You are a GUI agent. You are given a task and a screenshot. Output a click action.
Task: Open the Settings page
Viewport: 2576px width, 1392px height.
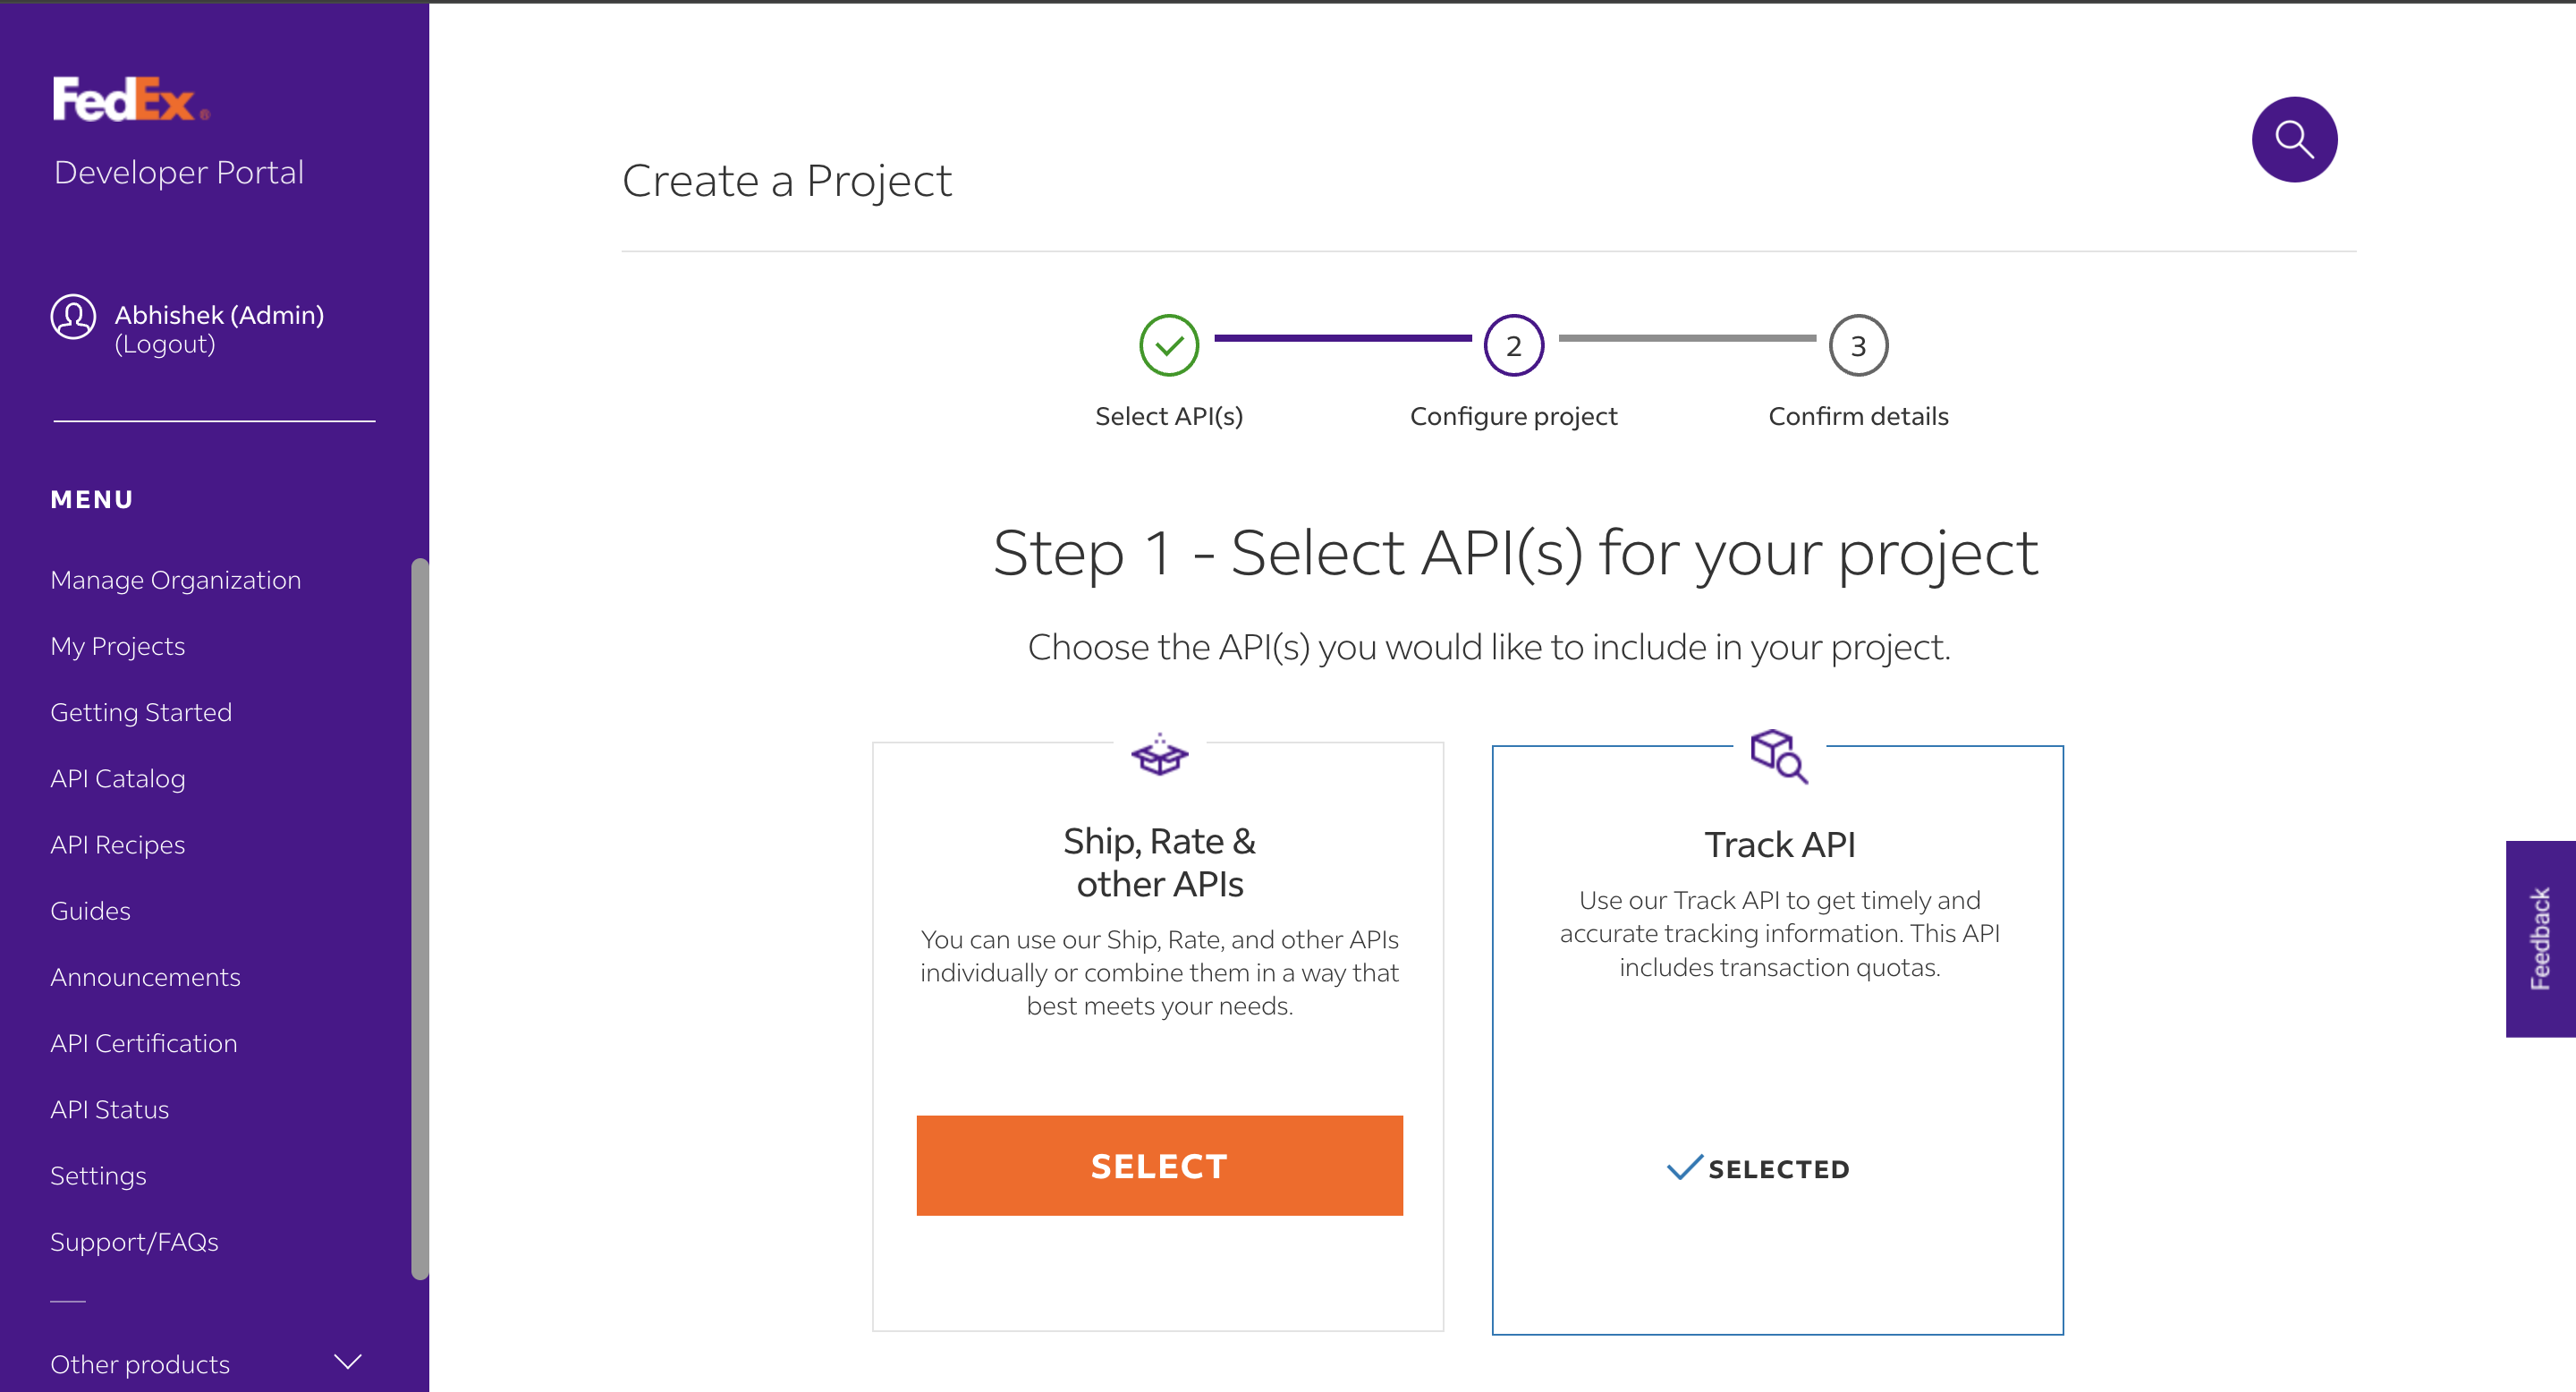99,1175
